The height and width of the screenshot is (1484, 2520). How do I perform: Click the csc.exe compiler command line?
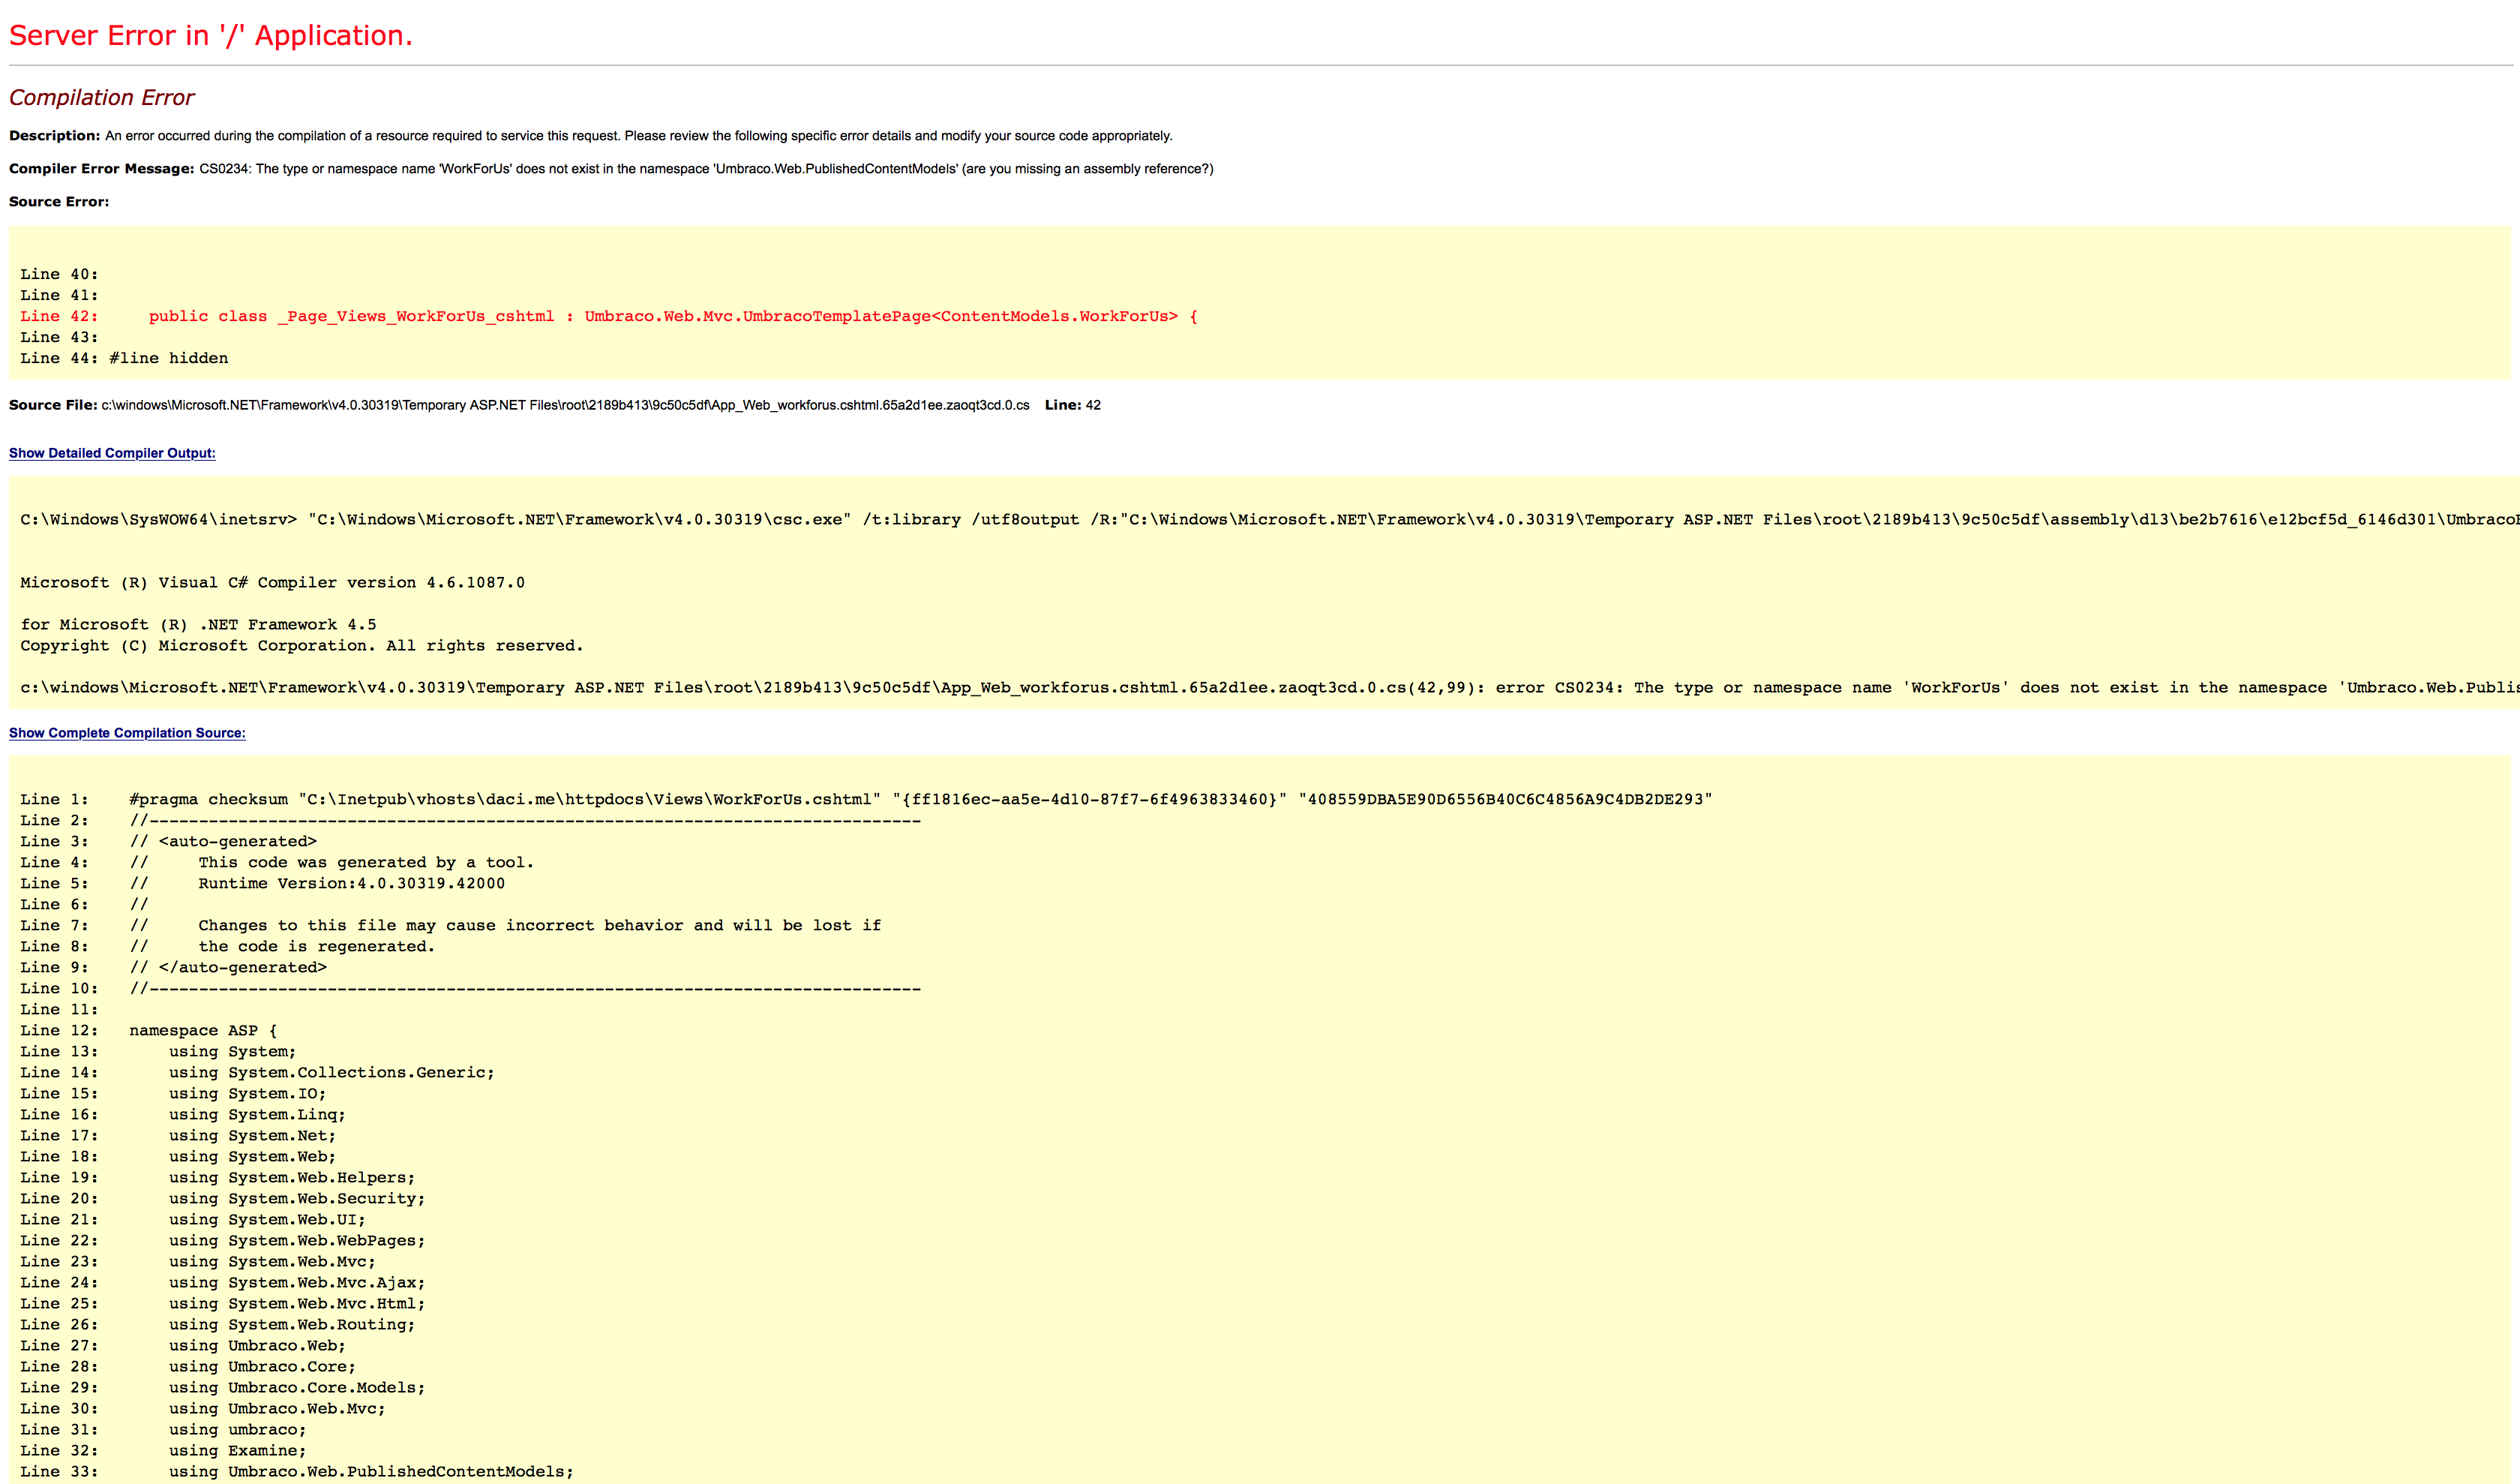[1270, 520]
